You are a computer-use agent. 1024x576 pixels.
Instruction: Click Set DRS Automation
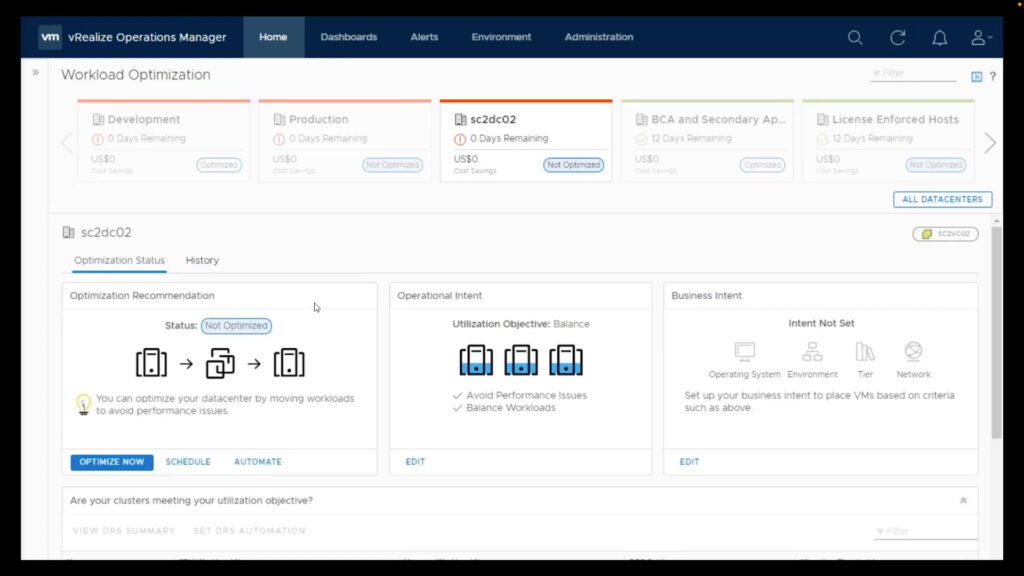coord(249,531)
